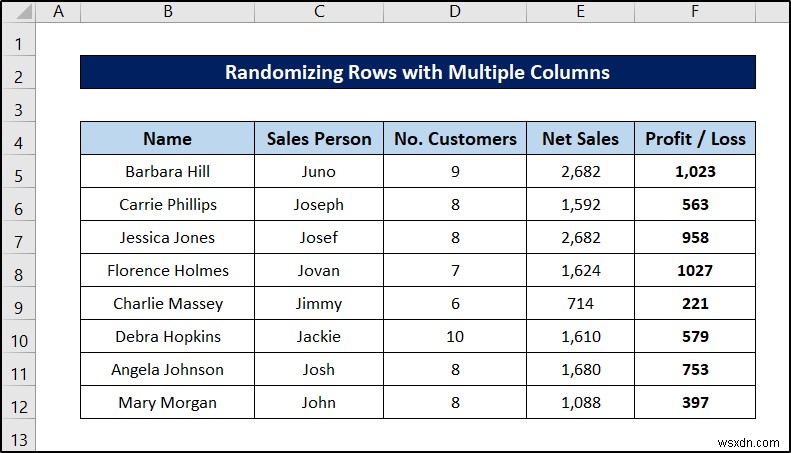The image size is (791, 453).
Task: Click the title cell Randomizing Rows with Multiple Columns
Action: (x=417, y=72)
